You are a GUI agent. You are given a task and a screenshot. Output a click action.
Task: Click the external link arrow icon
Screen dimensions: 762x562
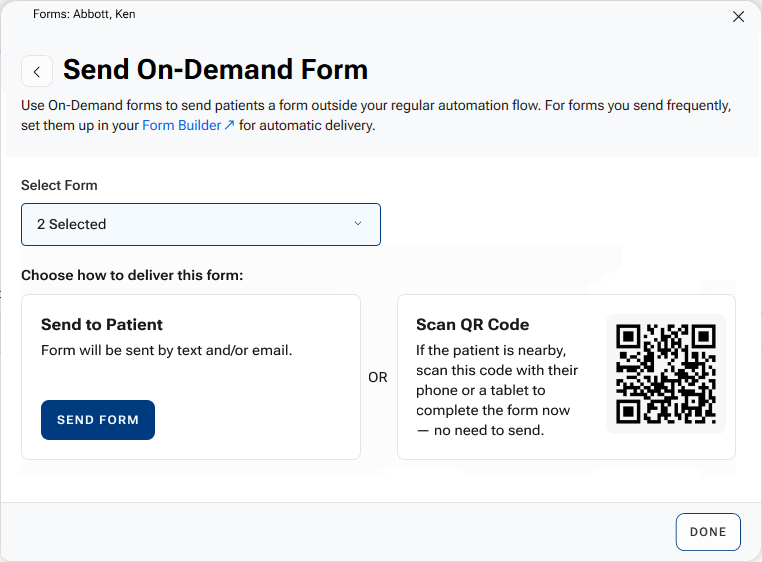tap(229, 126)
